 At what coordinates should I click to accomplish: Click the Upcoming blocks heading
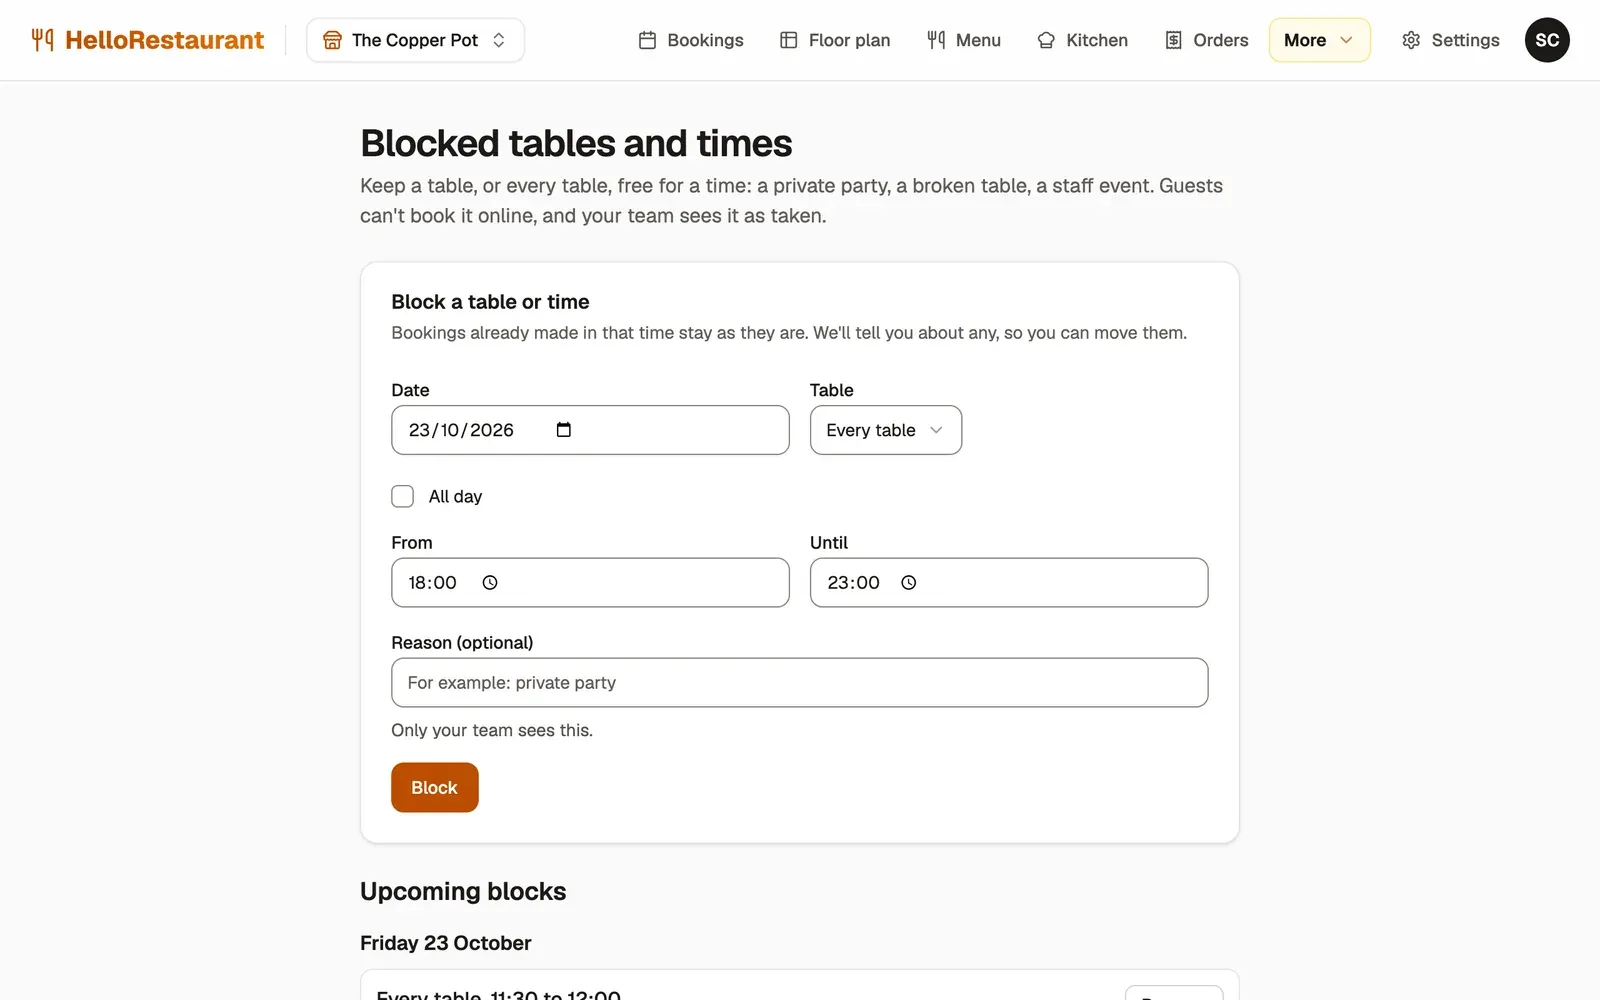point(463,891)
